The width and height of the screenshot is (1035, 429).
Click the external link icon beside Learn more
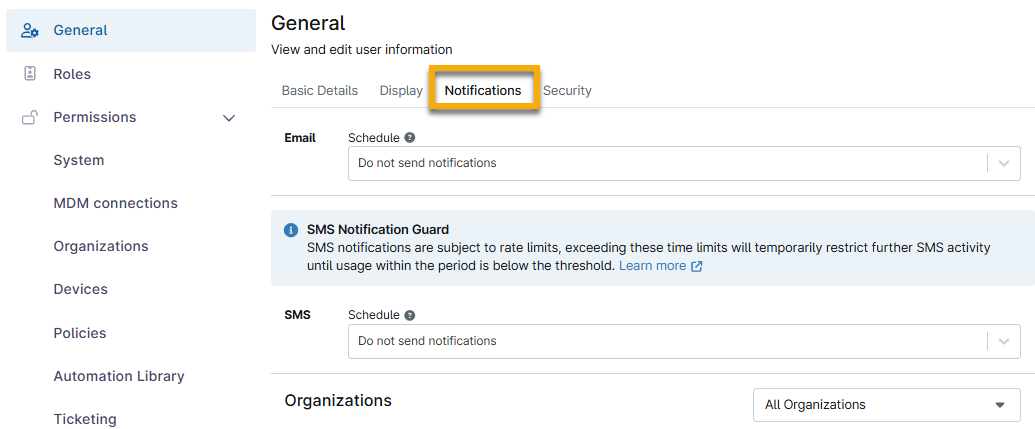[x=697, y=266]
